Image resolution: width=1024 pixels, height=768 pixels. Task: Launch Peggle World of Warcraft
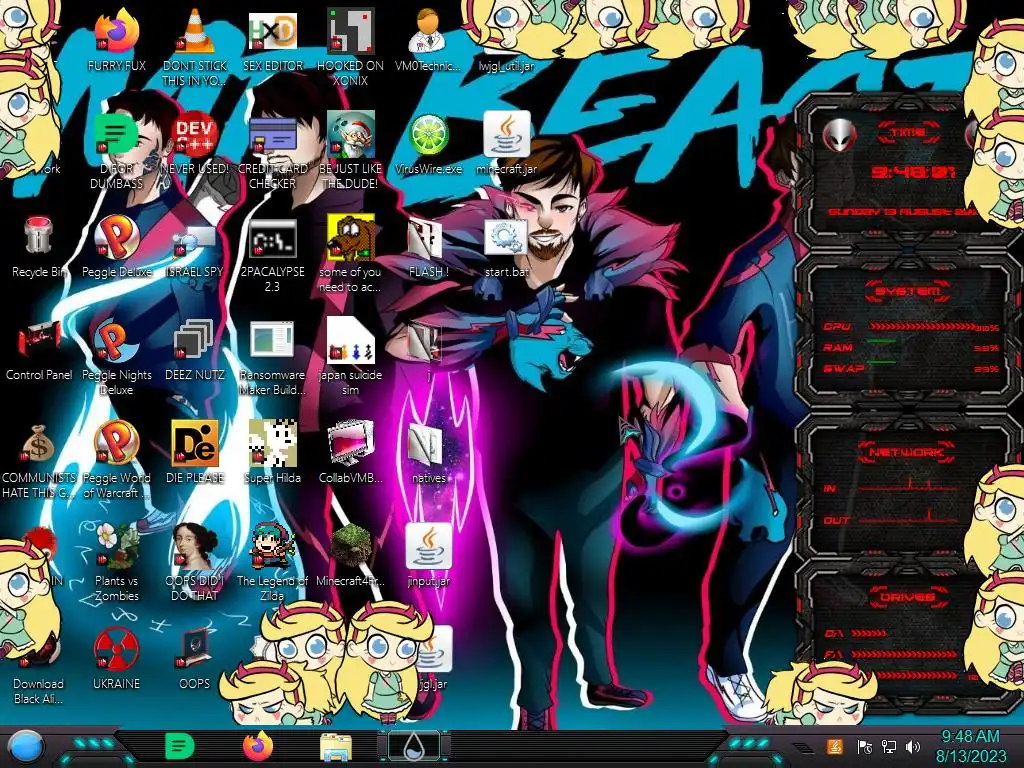[x=116, y=443]
